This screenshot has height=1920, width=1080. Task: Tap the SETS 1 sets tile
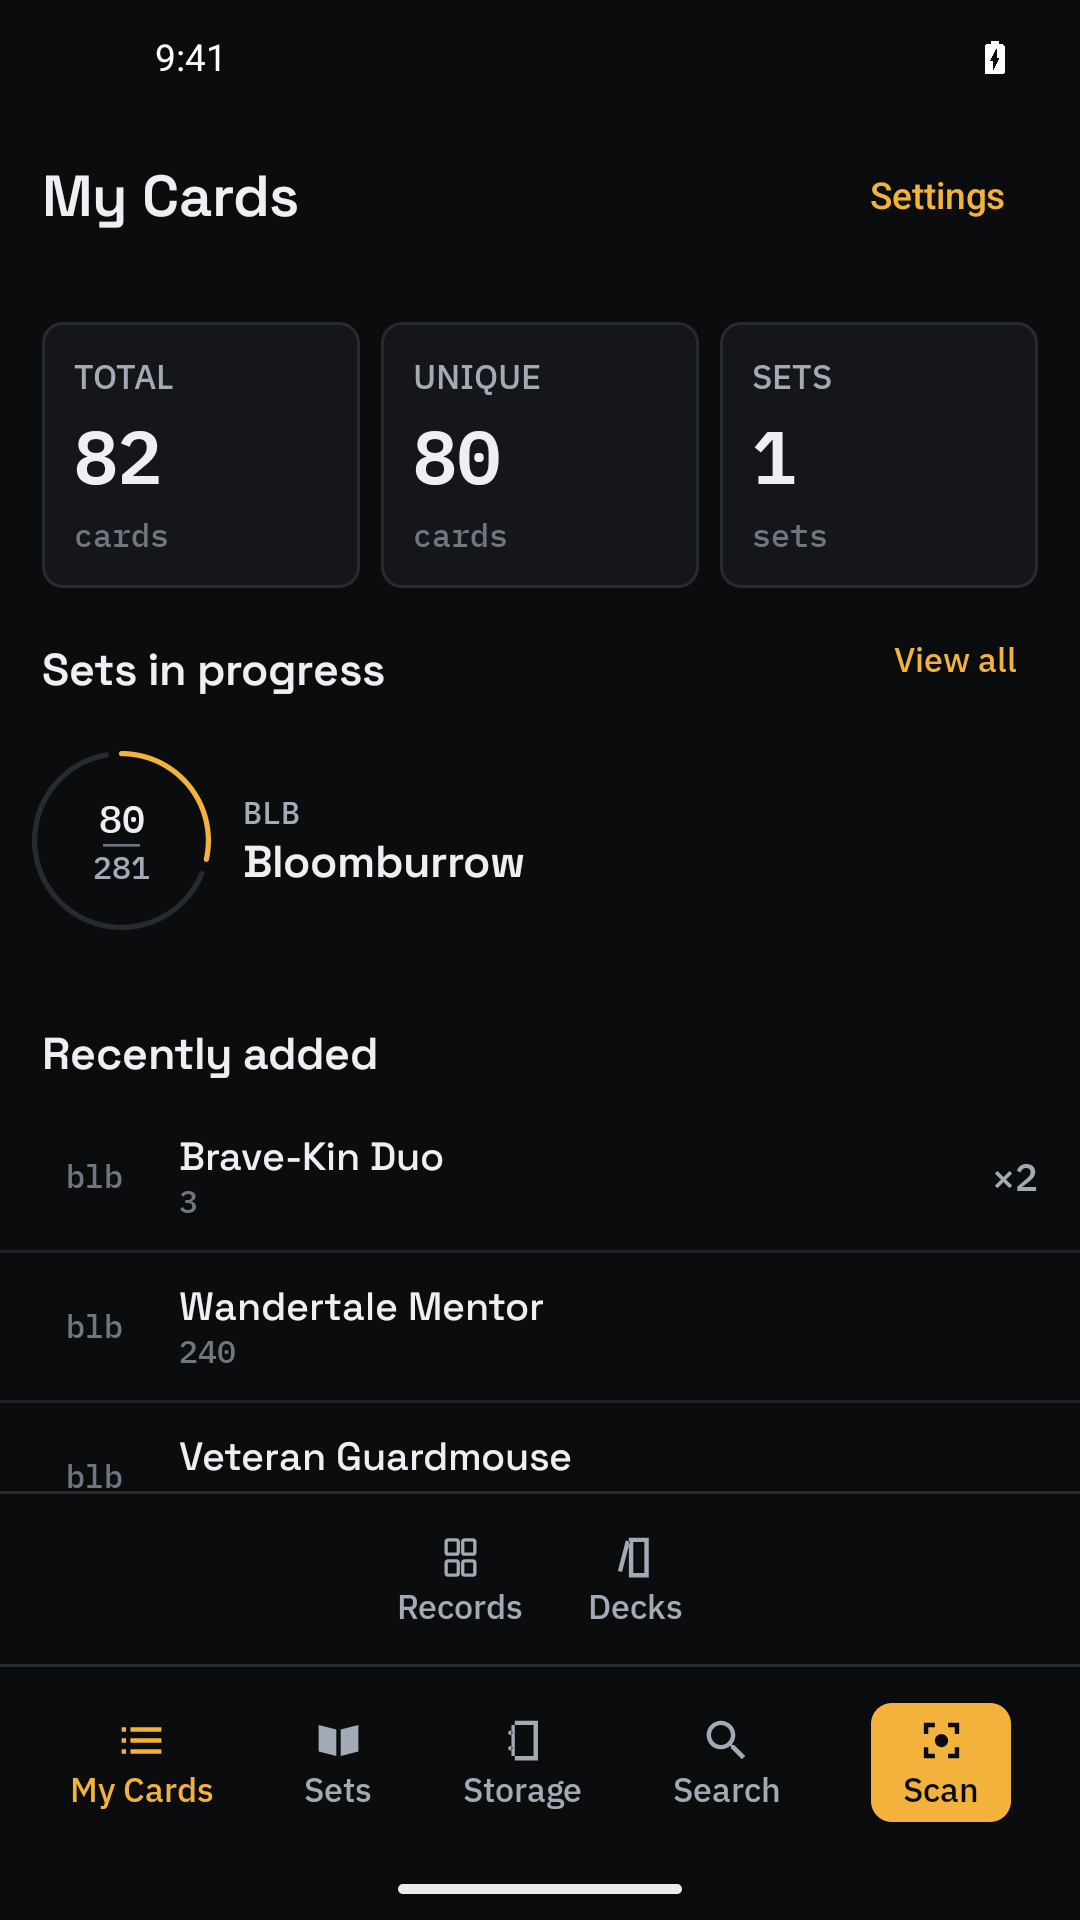click(x=879, y=455)
